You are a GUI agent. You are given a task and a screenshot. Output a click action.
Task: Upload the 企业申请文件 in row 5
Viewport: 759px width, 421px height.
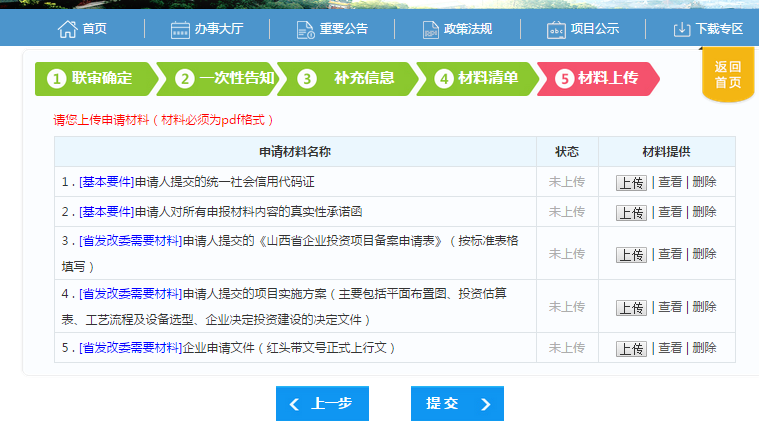(631, 349)
